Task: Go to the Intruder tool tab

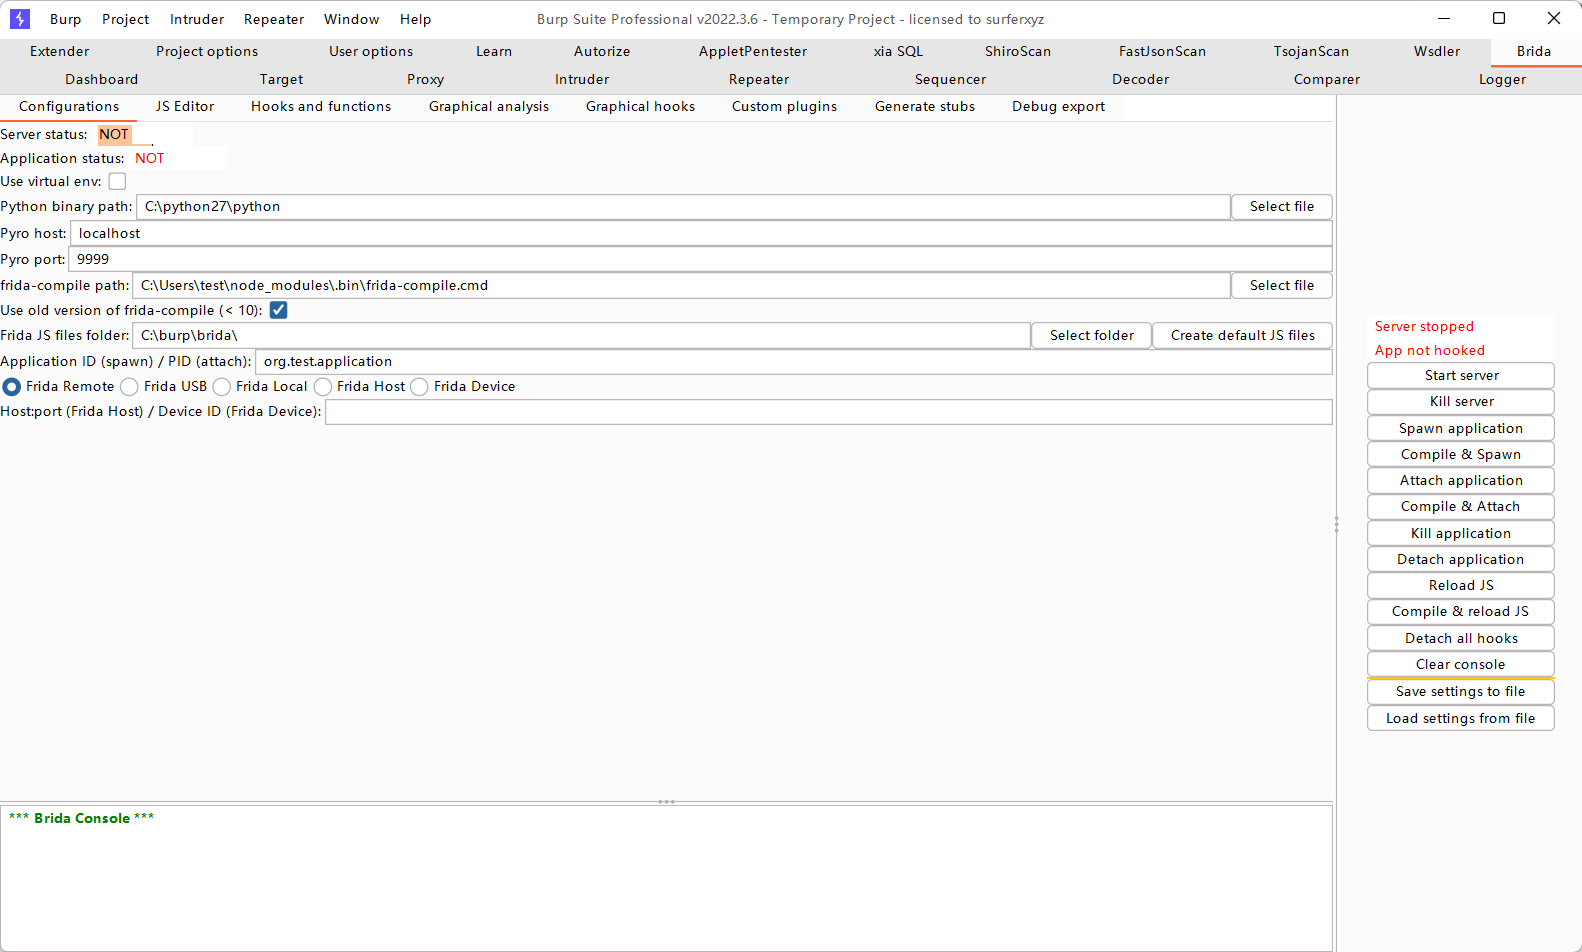Action: pos(582,80)
